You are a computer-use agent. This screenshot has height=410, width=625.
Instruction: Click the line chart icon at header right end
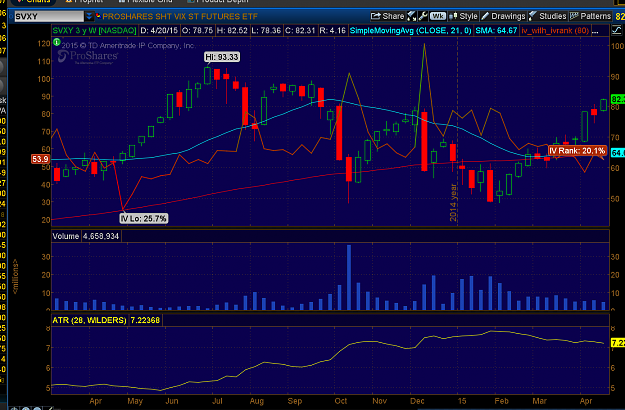[617, 30]
